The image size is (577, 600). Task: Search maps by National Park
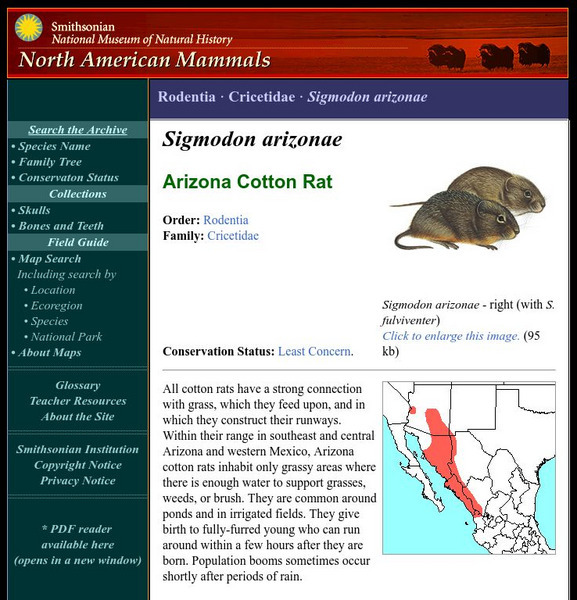pos(66,337)
